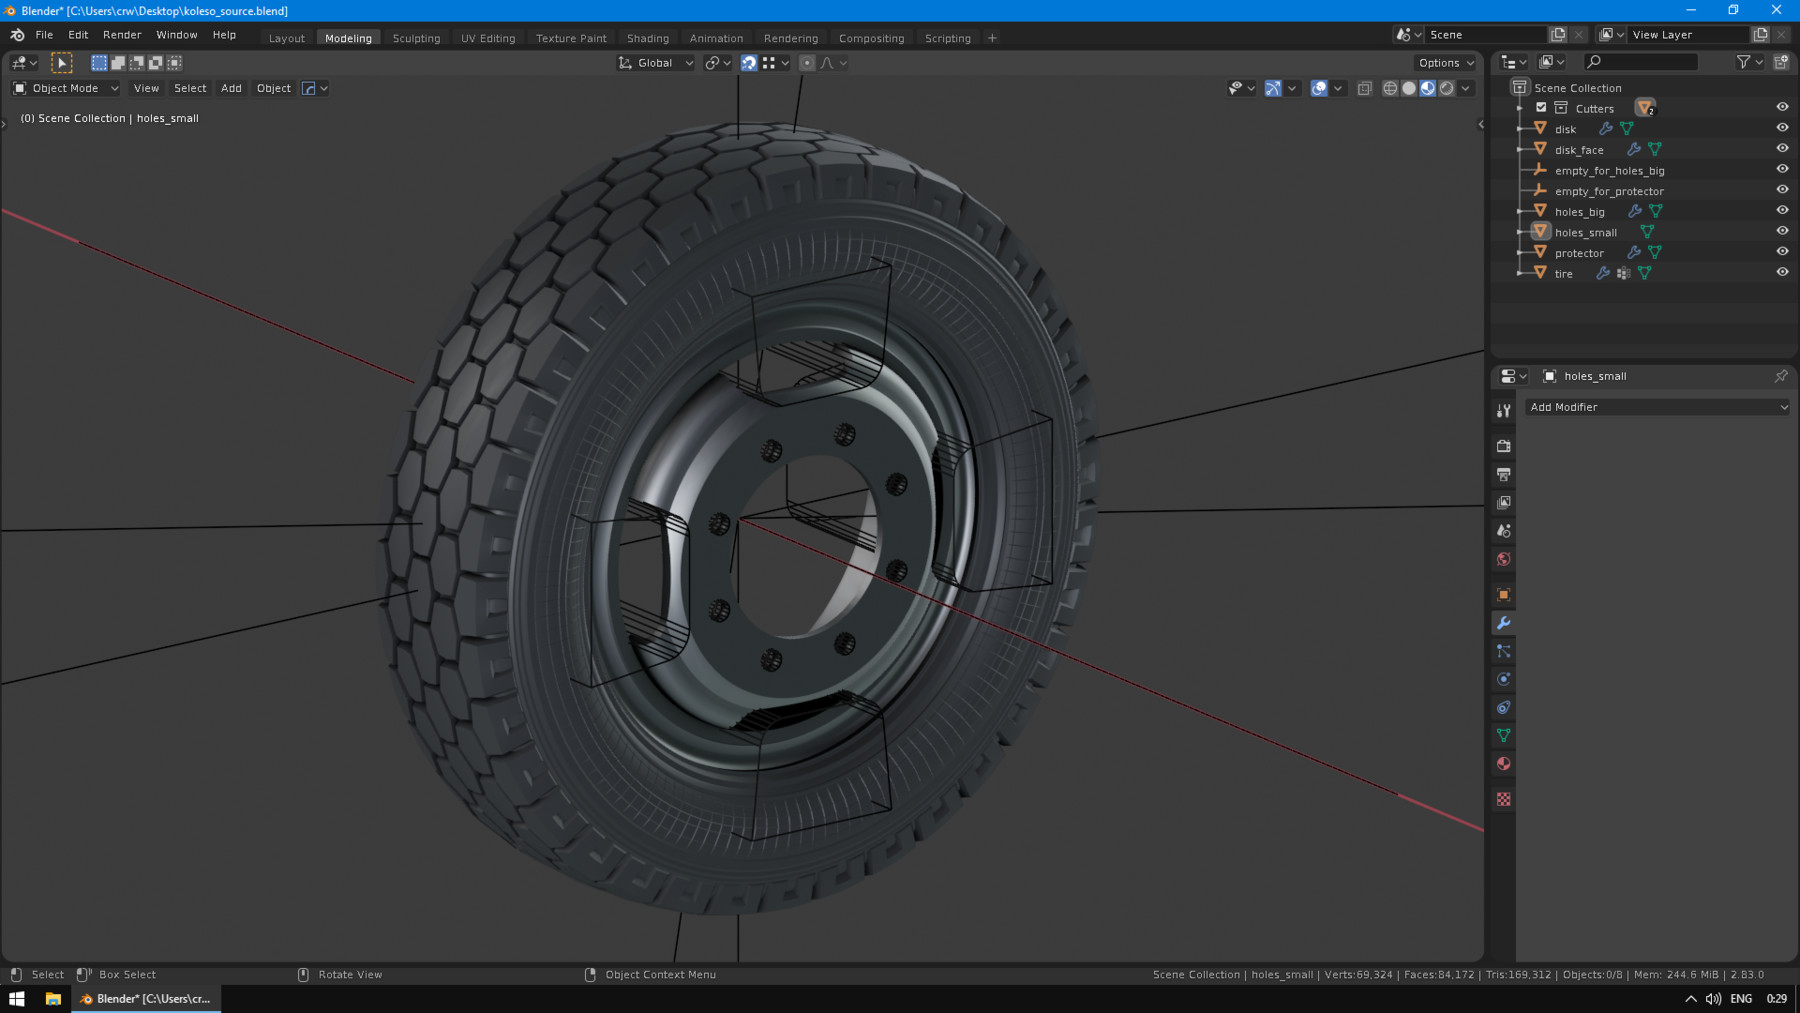
Task: Uncheck the Cutters collection checkbox
Action: (1541, 108)
